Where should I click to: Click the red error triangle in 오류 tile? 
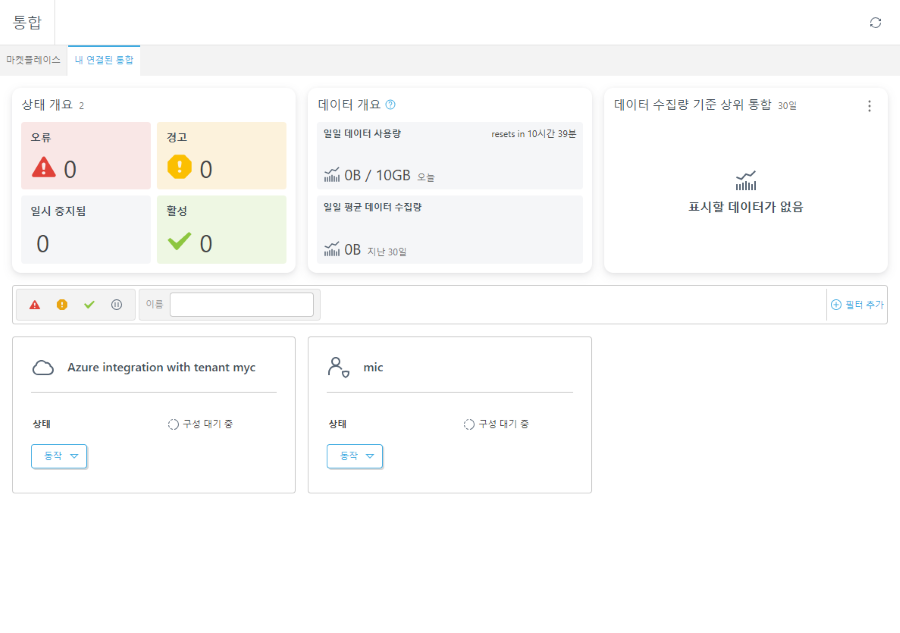tap(44, 168)
